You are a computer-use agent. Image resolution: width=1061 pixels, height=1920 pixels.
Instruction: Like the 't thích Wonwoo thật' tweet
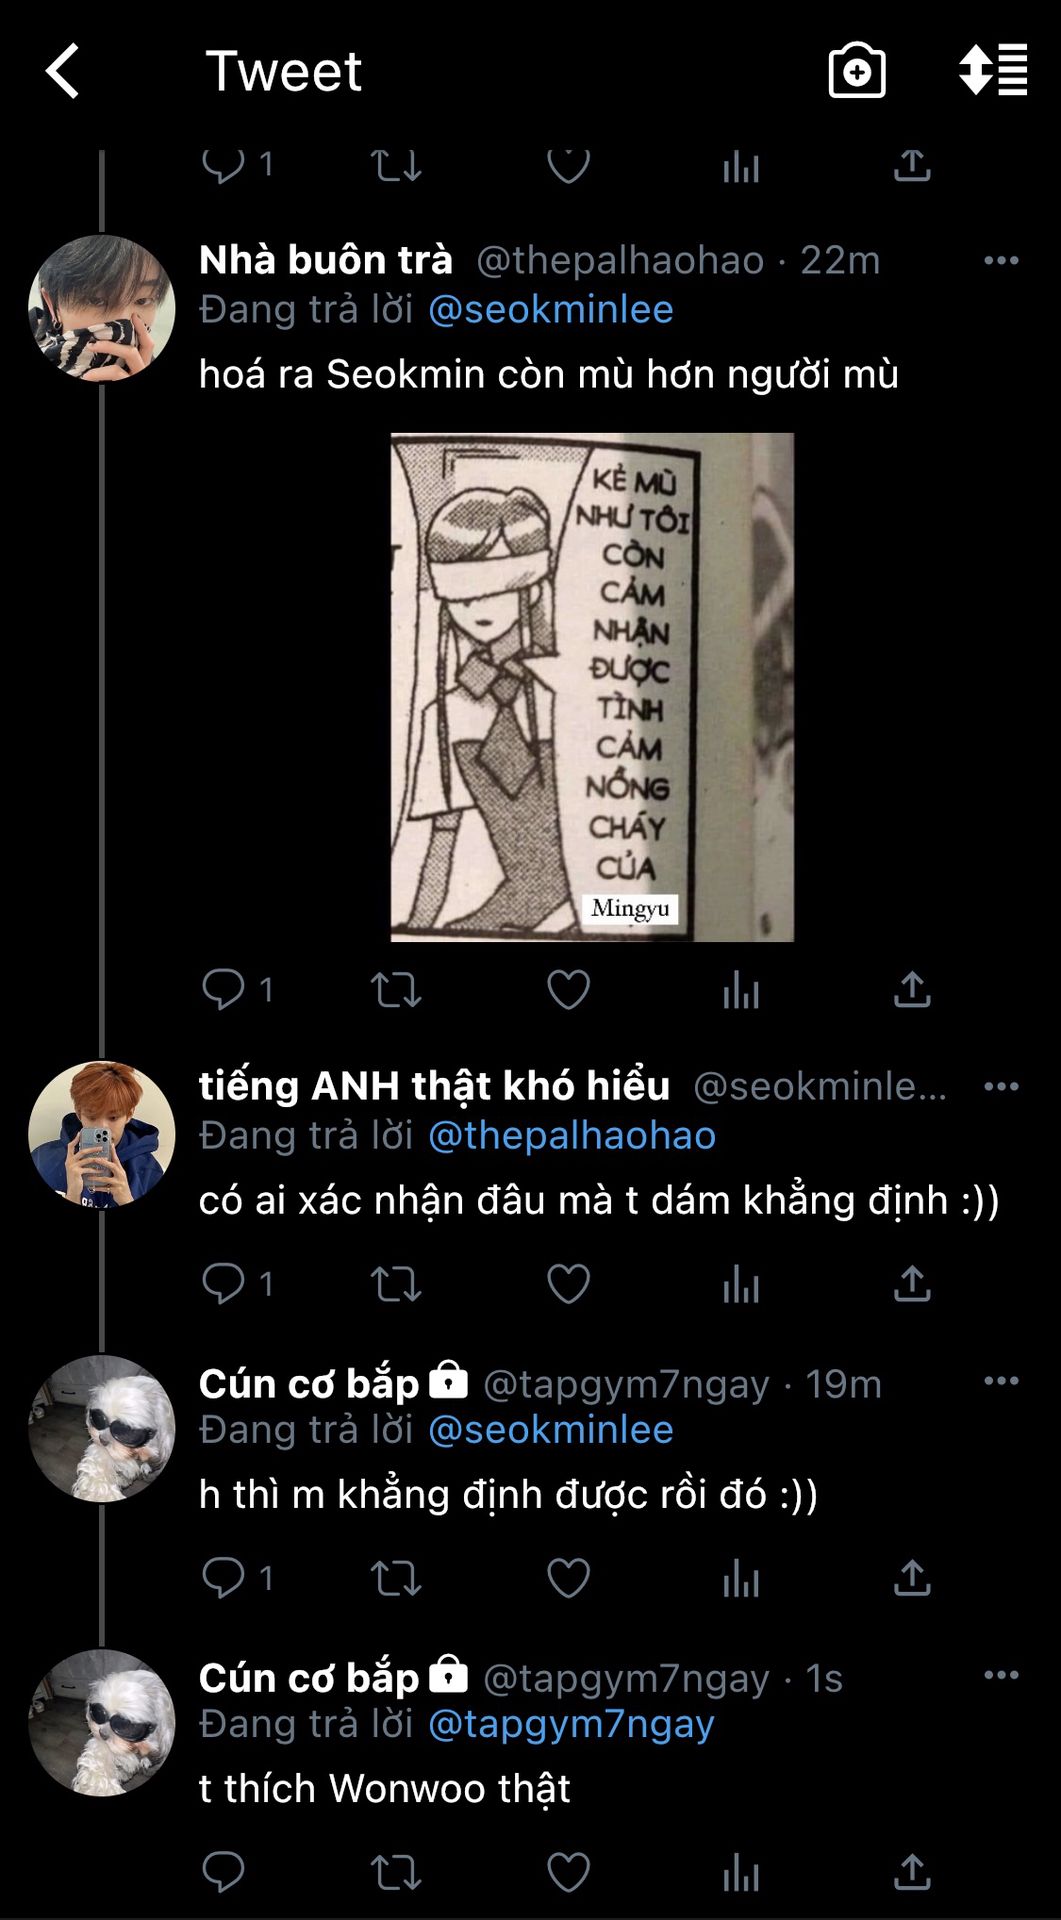(x=568, y=1872)
